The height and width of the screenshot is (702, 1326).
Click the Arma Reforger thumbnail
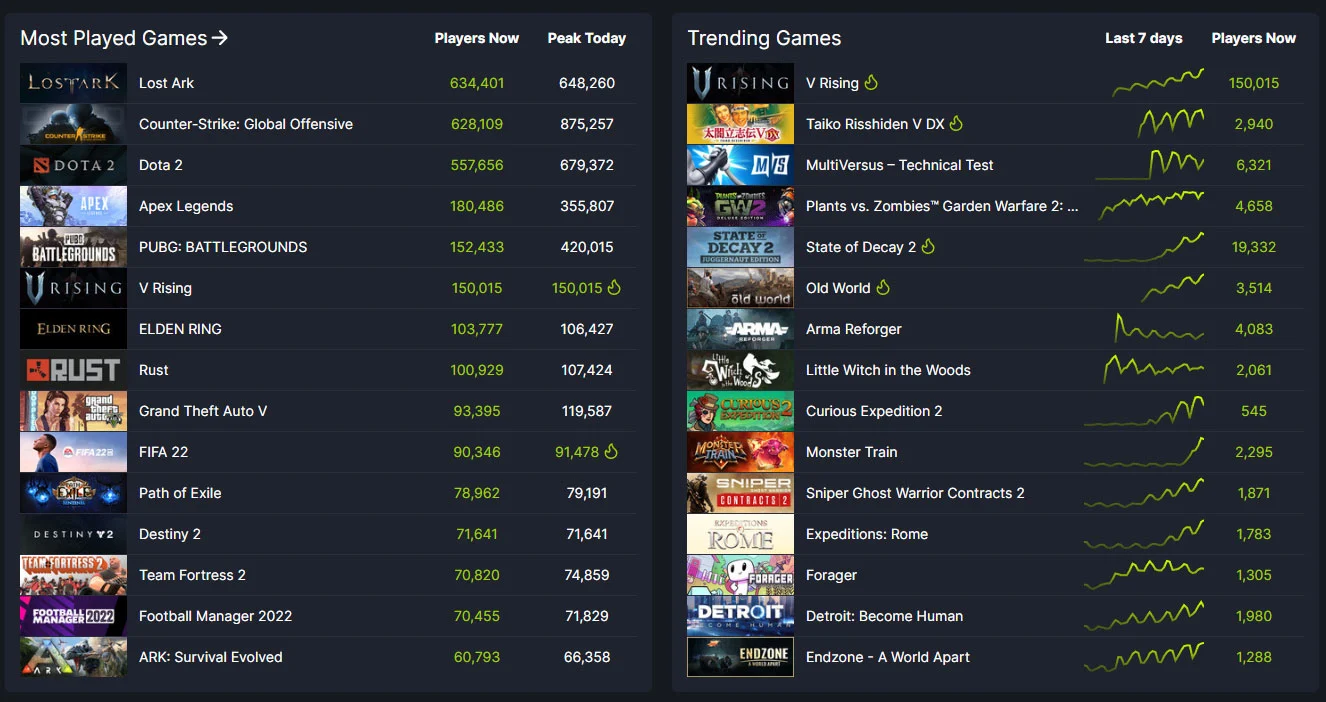[x=741, y=329]
